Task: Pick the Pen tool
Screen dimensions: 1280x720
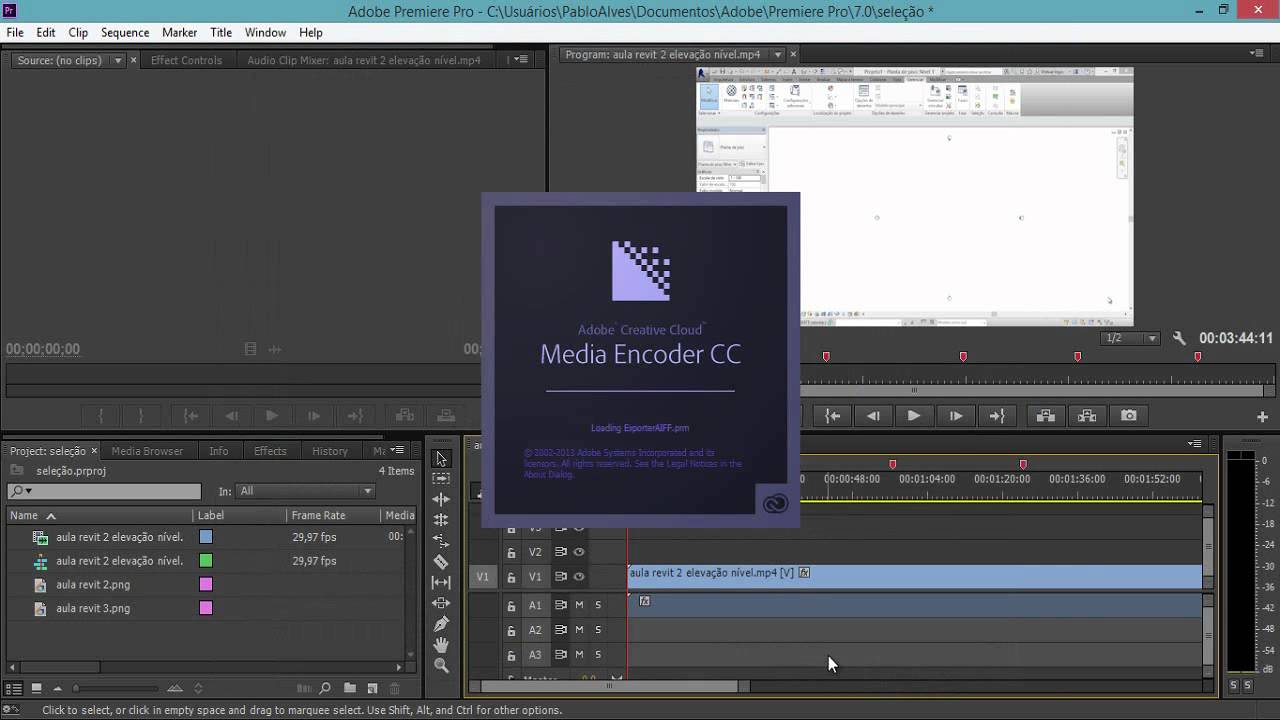Action: click(441, 624)
